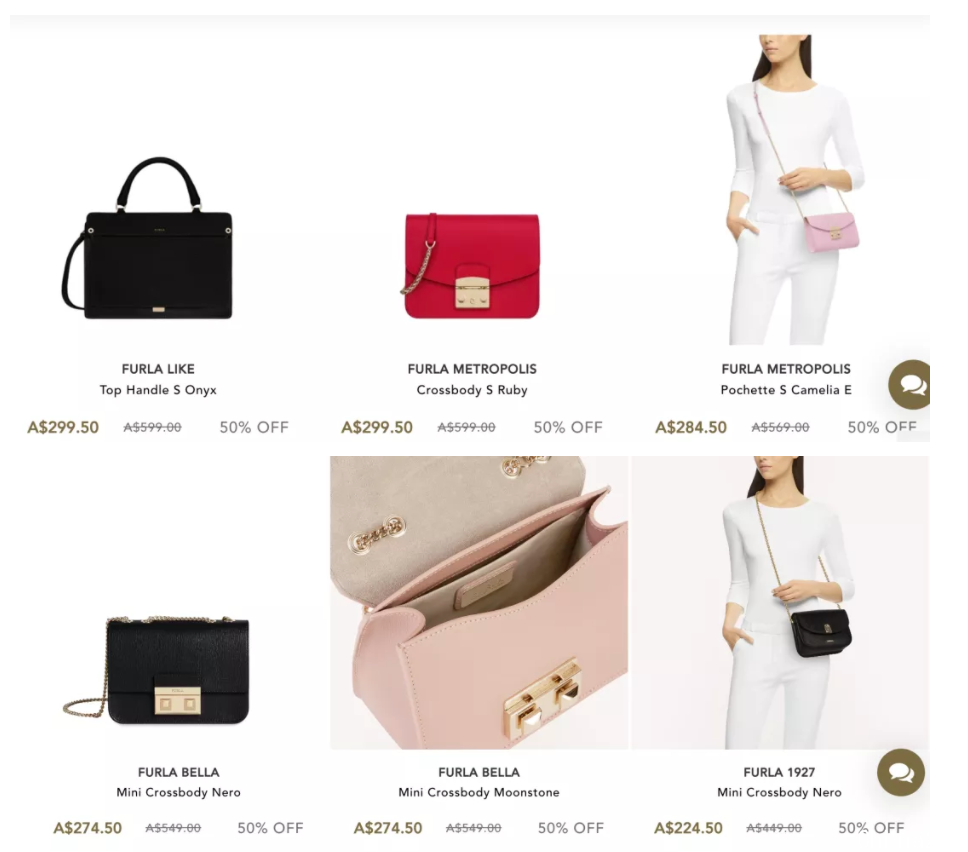Open the FURLA 1927 product title

779,772
